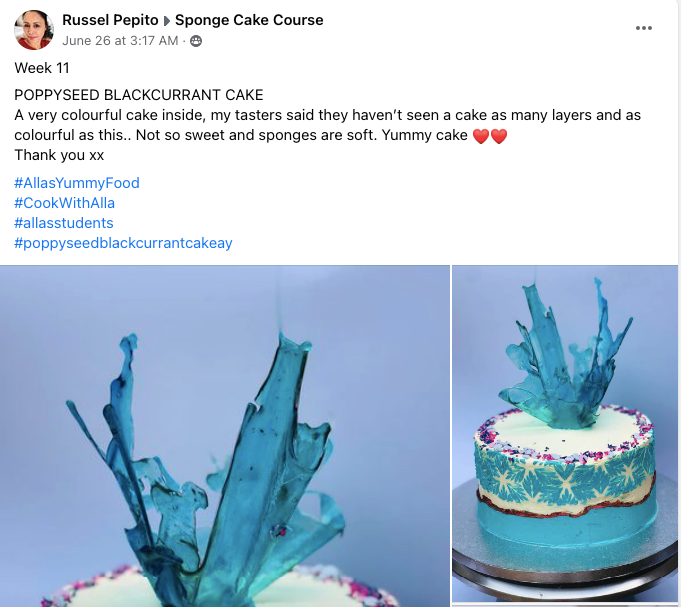Open the #CookWithAlla hashtag

[x=64, y=203]
